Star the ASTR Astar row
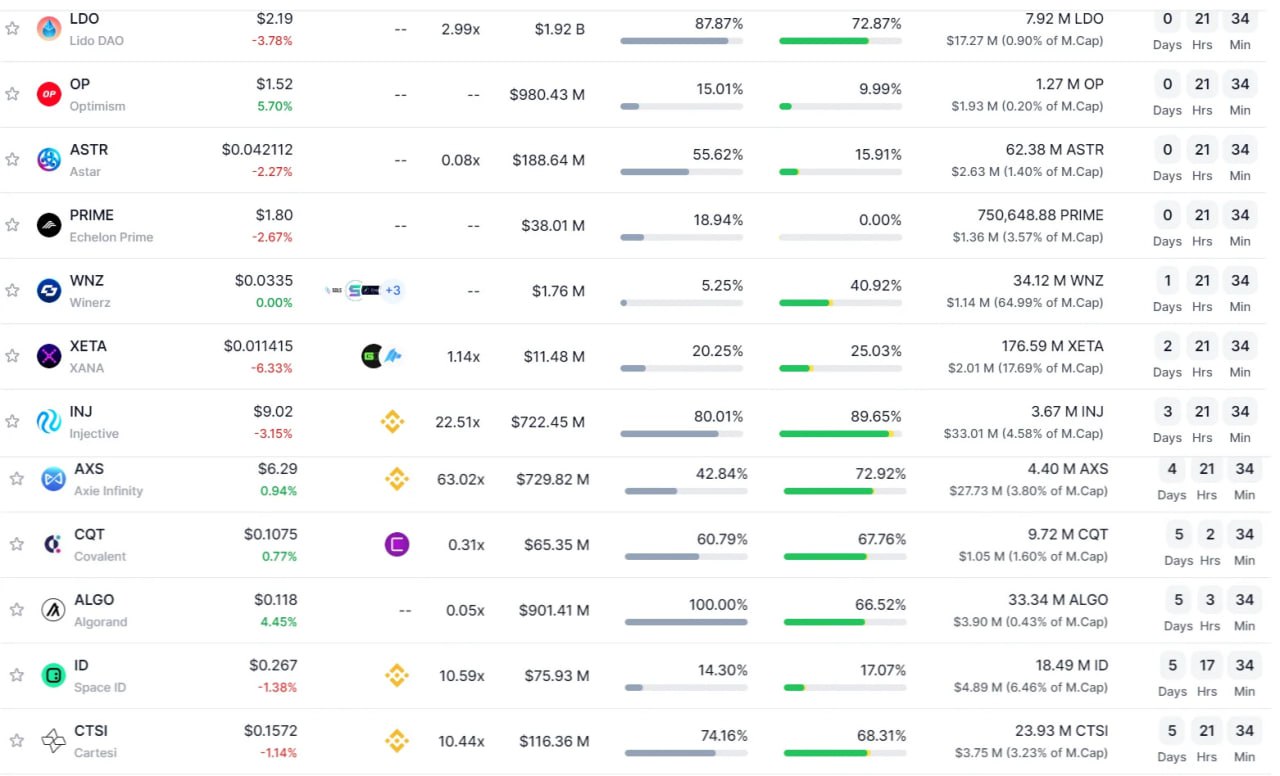This screenshot has width=1280, height=776. pos(12,159)
